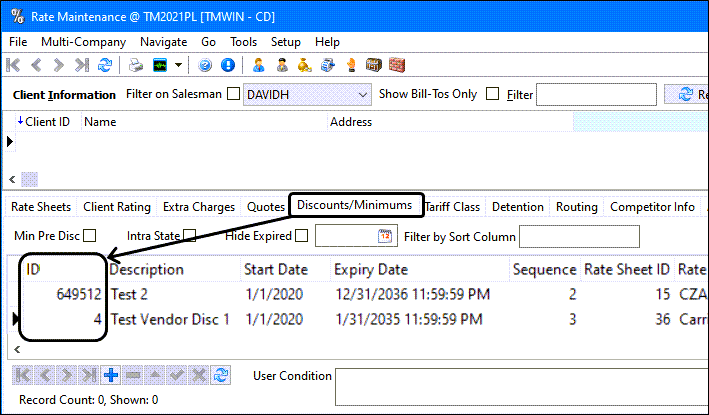Open the Multi-Company menu
Image resolution: width=709 pixels, height=415 pixels.
83,42
